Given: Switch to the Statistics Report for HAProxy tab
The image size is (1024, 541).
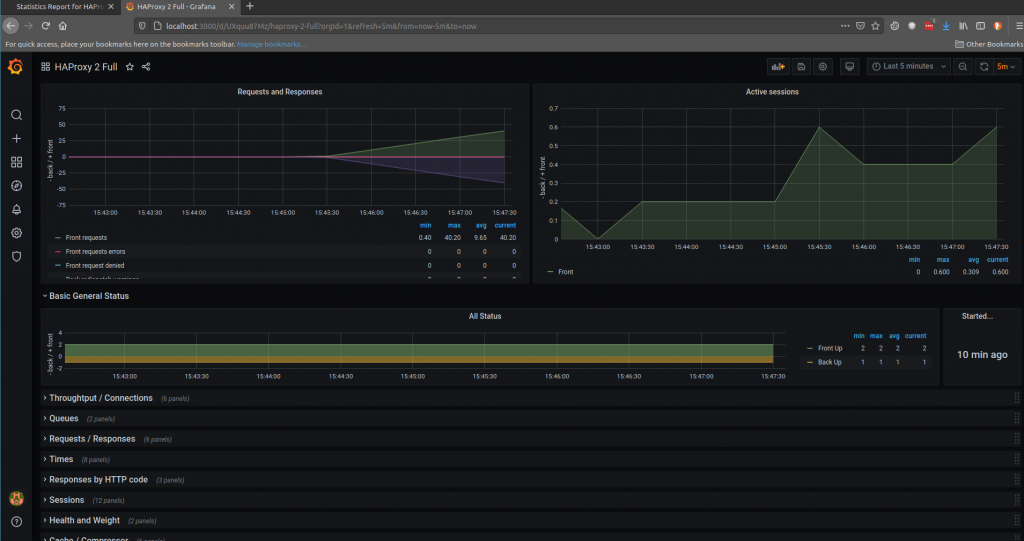Looking at the screenshot, I should tap(59, 7).
